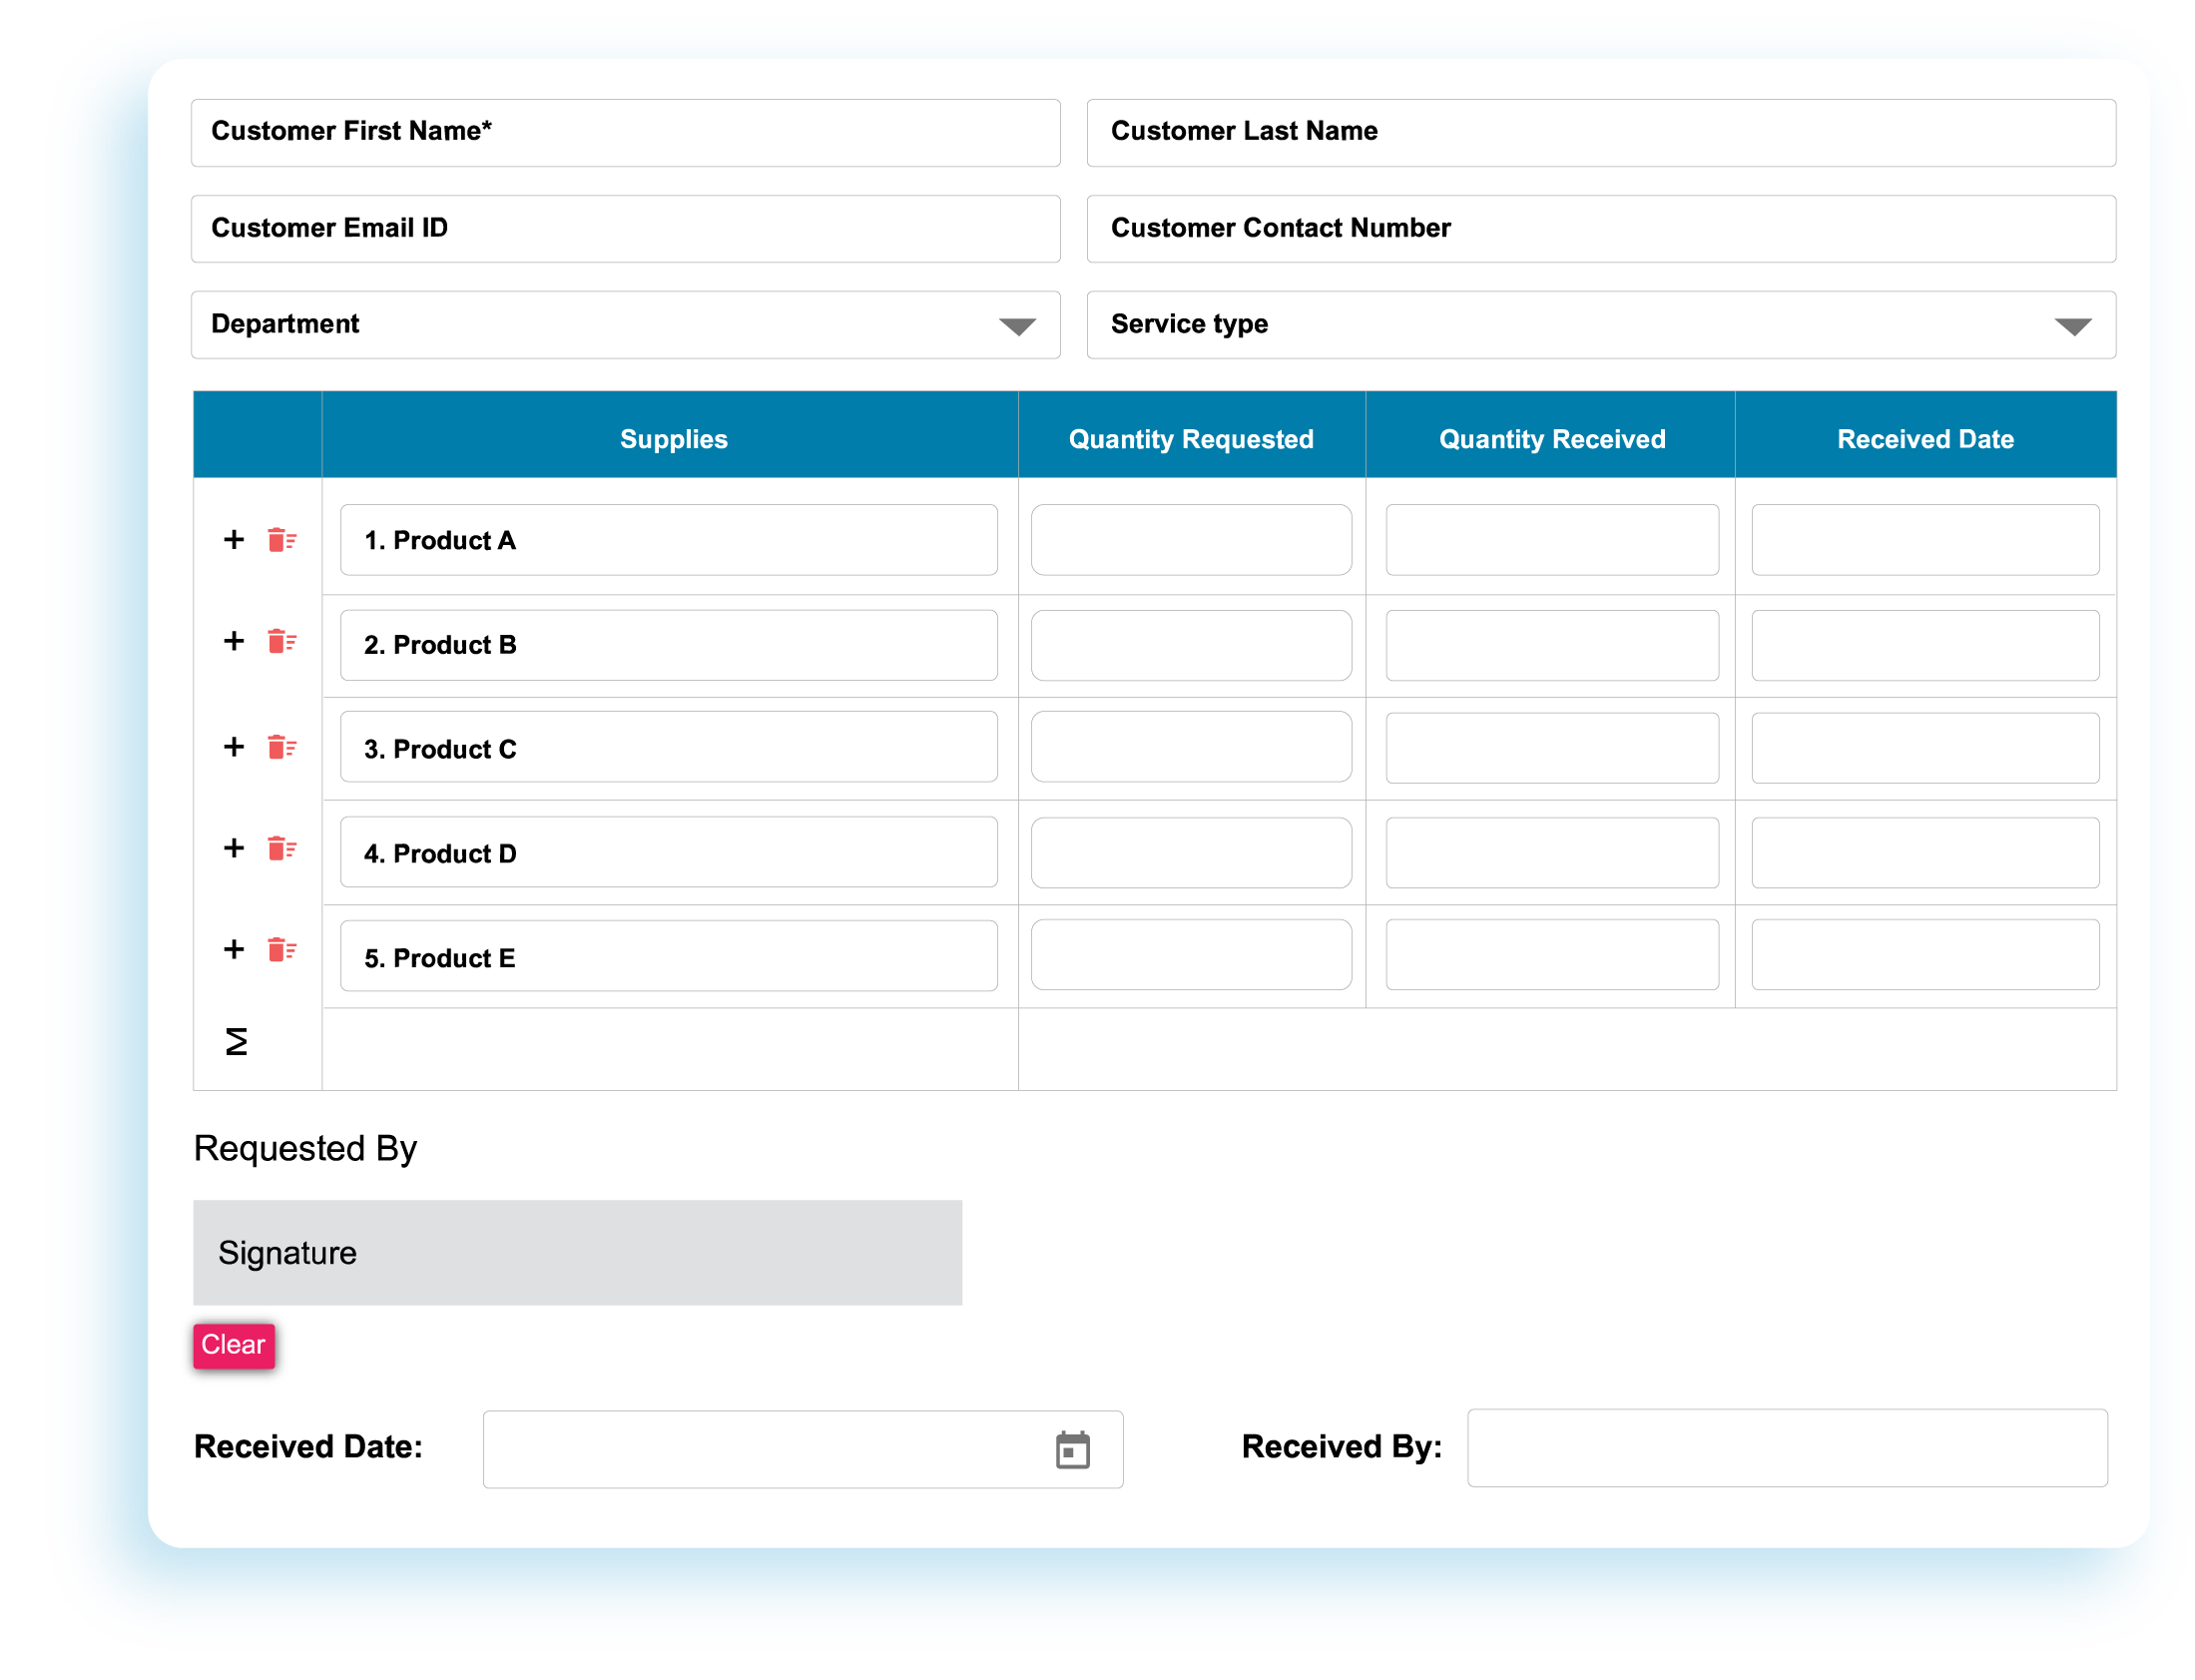
Task: Click the Quantity Requested field for Product A
Action: (x=1191, y=540)
